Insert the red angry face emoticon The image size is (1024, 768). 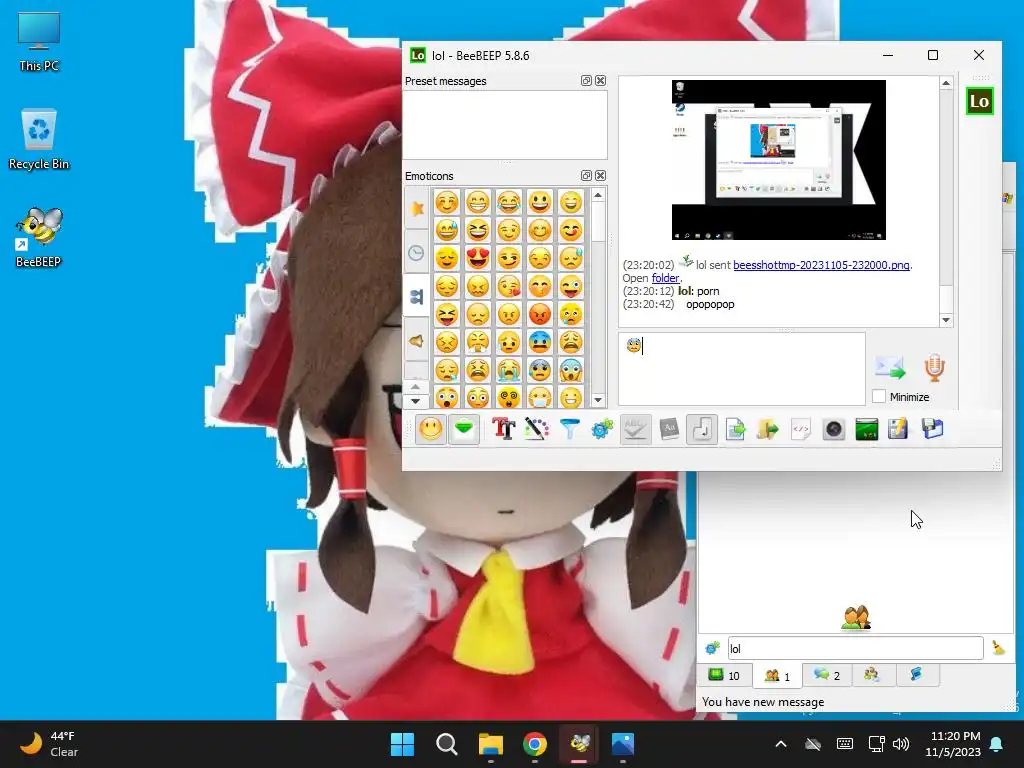(x=539, y=314)
